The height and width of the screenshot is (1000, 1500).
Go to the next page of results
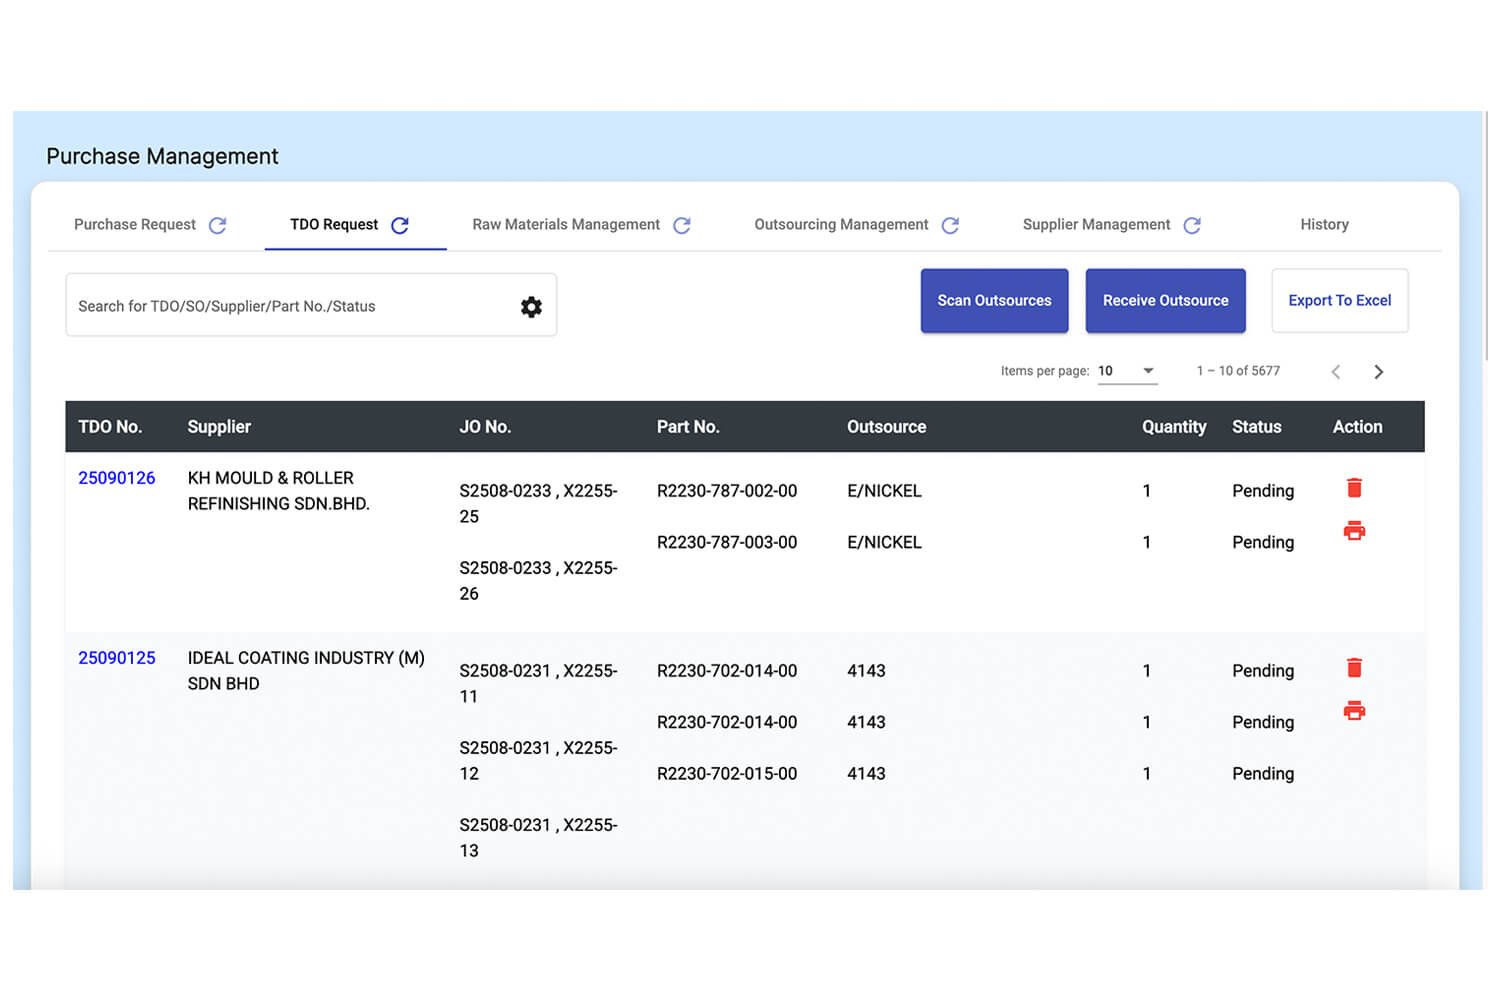pos(1379,372)
